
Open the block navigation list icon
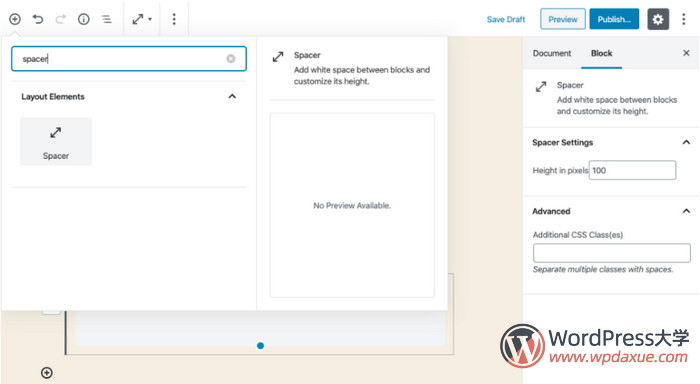point(106,19)
